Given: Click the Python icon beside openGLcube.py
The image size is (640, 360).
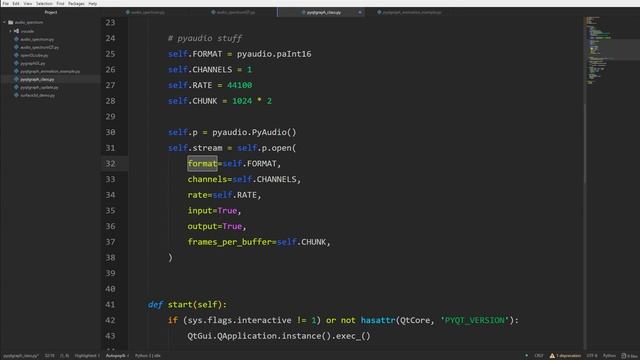Looking at the screenshot, I should point(16,55).
